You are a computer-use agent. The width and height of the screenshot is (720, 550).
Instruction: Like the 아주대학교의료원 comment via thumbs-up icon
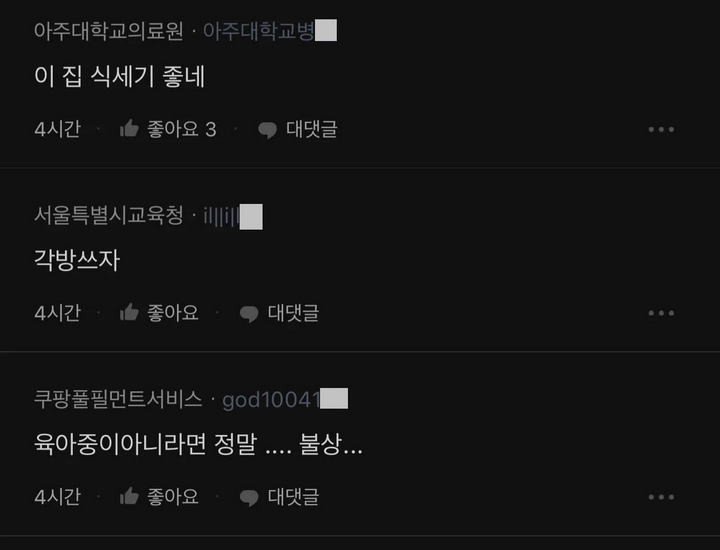pyautogui.click(x=129, y=129)
